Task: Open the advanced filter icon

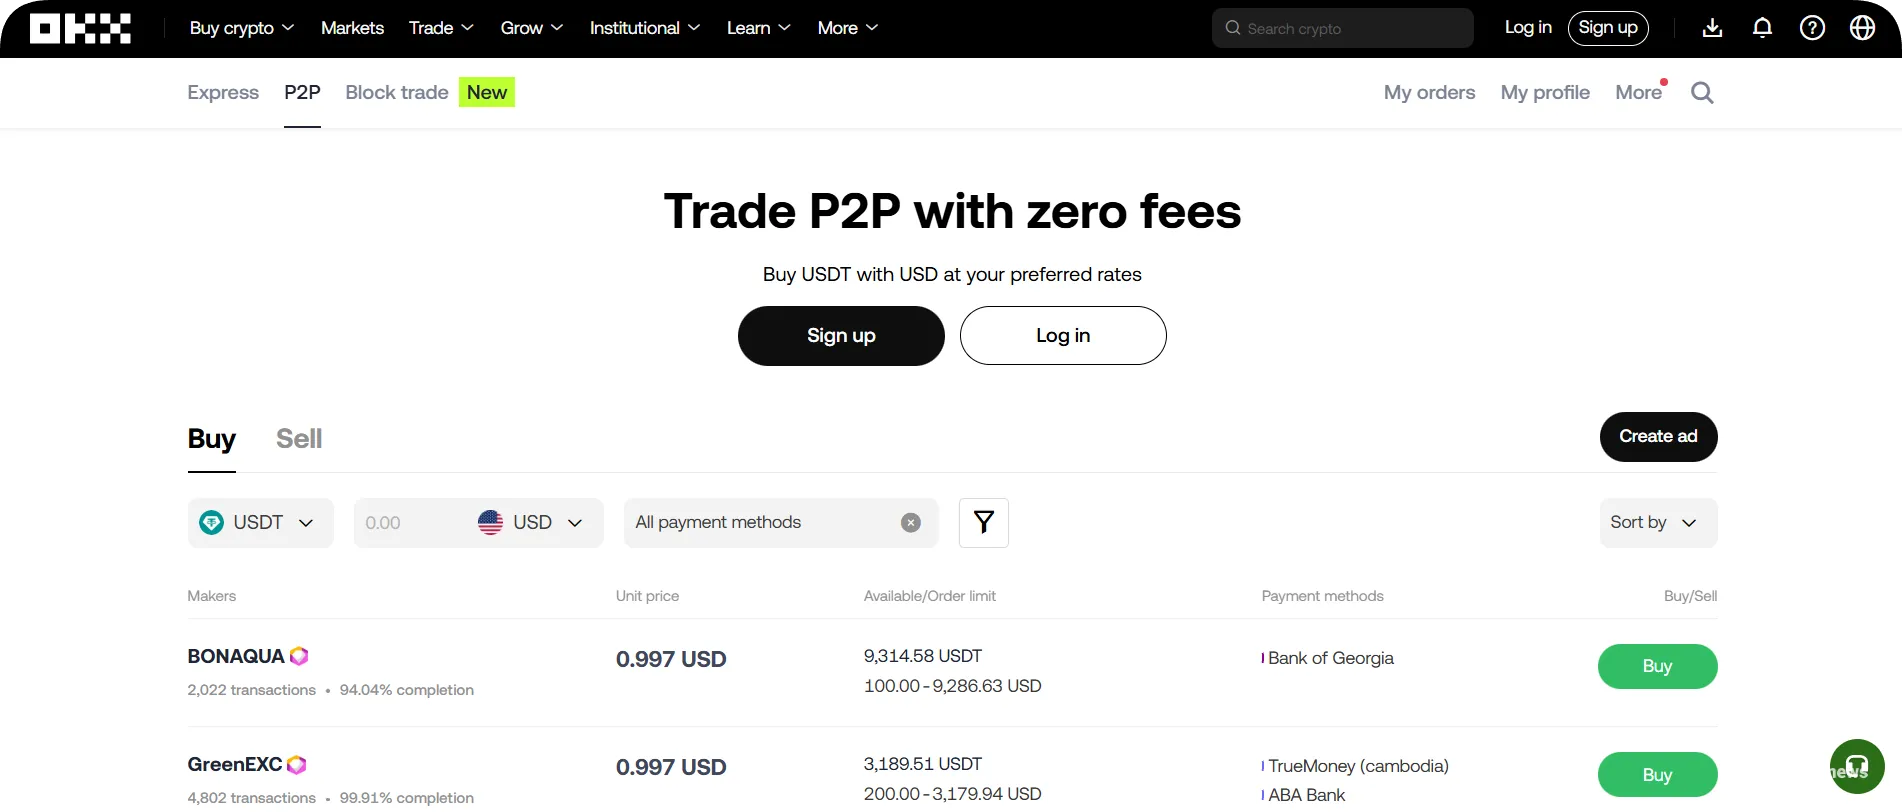Action: coord(983,522)
